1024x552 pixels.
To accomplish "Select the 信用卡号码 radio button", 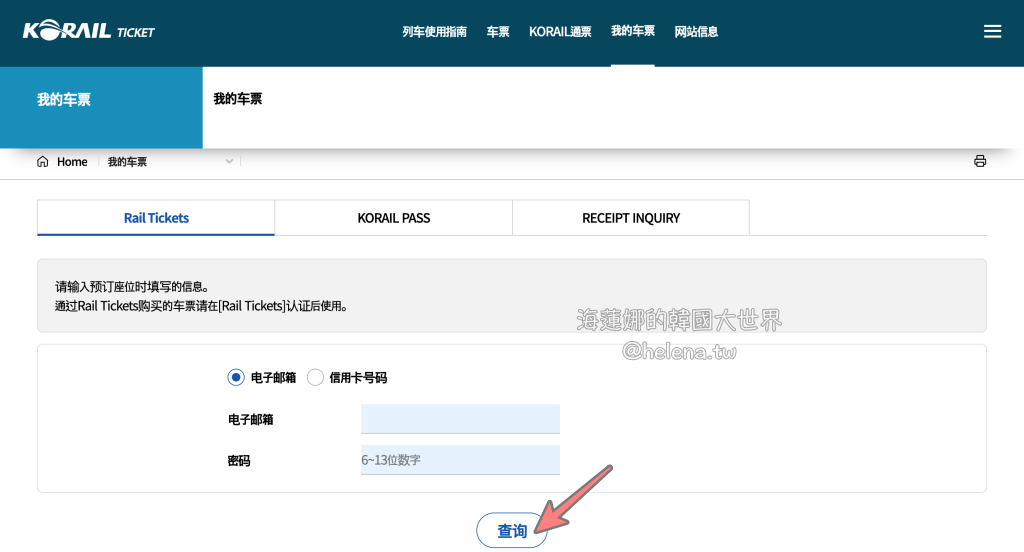I will tap(315, 378).
